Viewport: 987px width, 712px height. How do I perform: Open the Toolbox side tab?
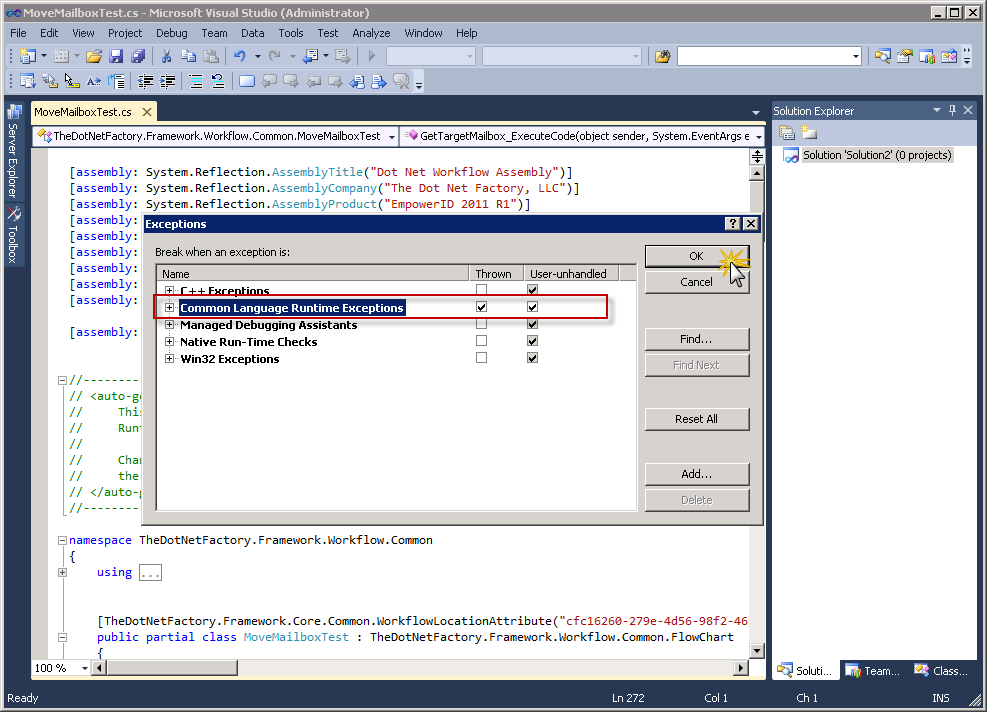click(x=13, y=235)
